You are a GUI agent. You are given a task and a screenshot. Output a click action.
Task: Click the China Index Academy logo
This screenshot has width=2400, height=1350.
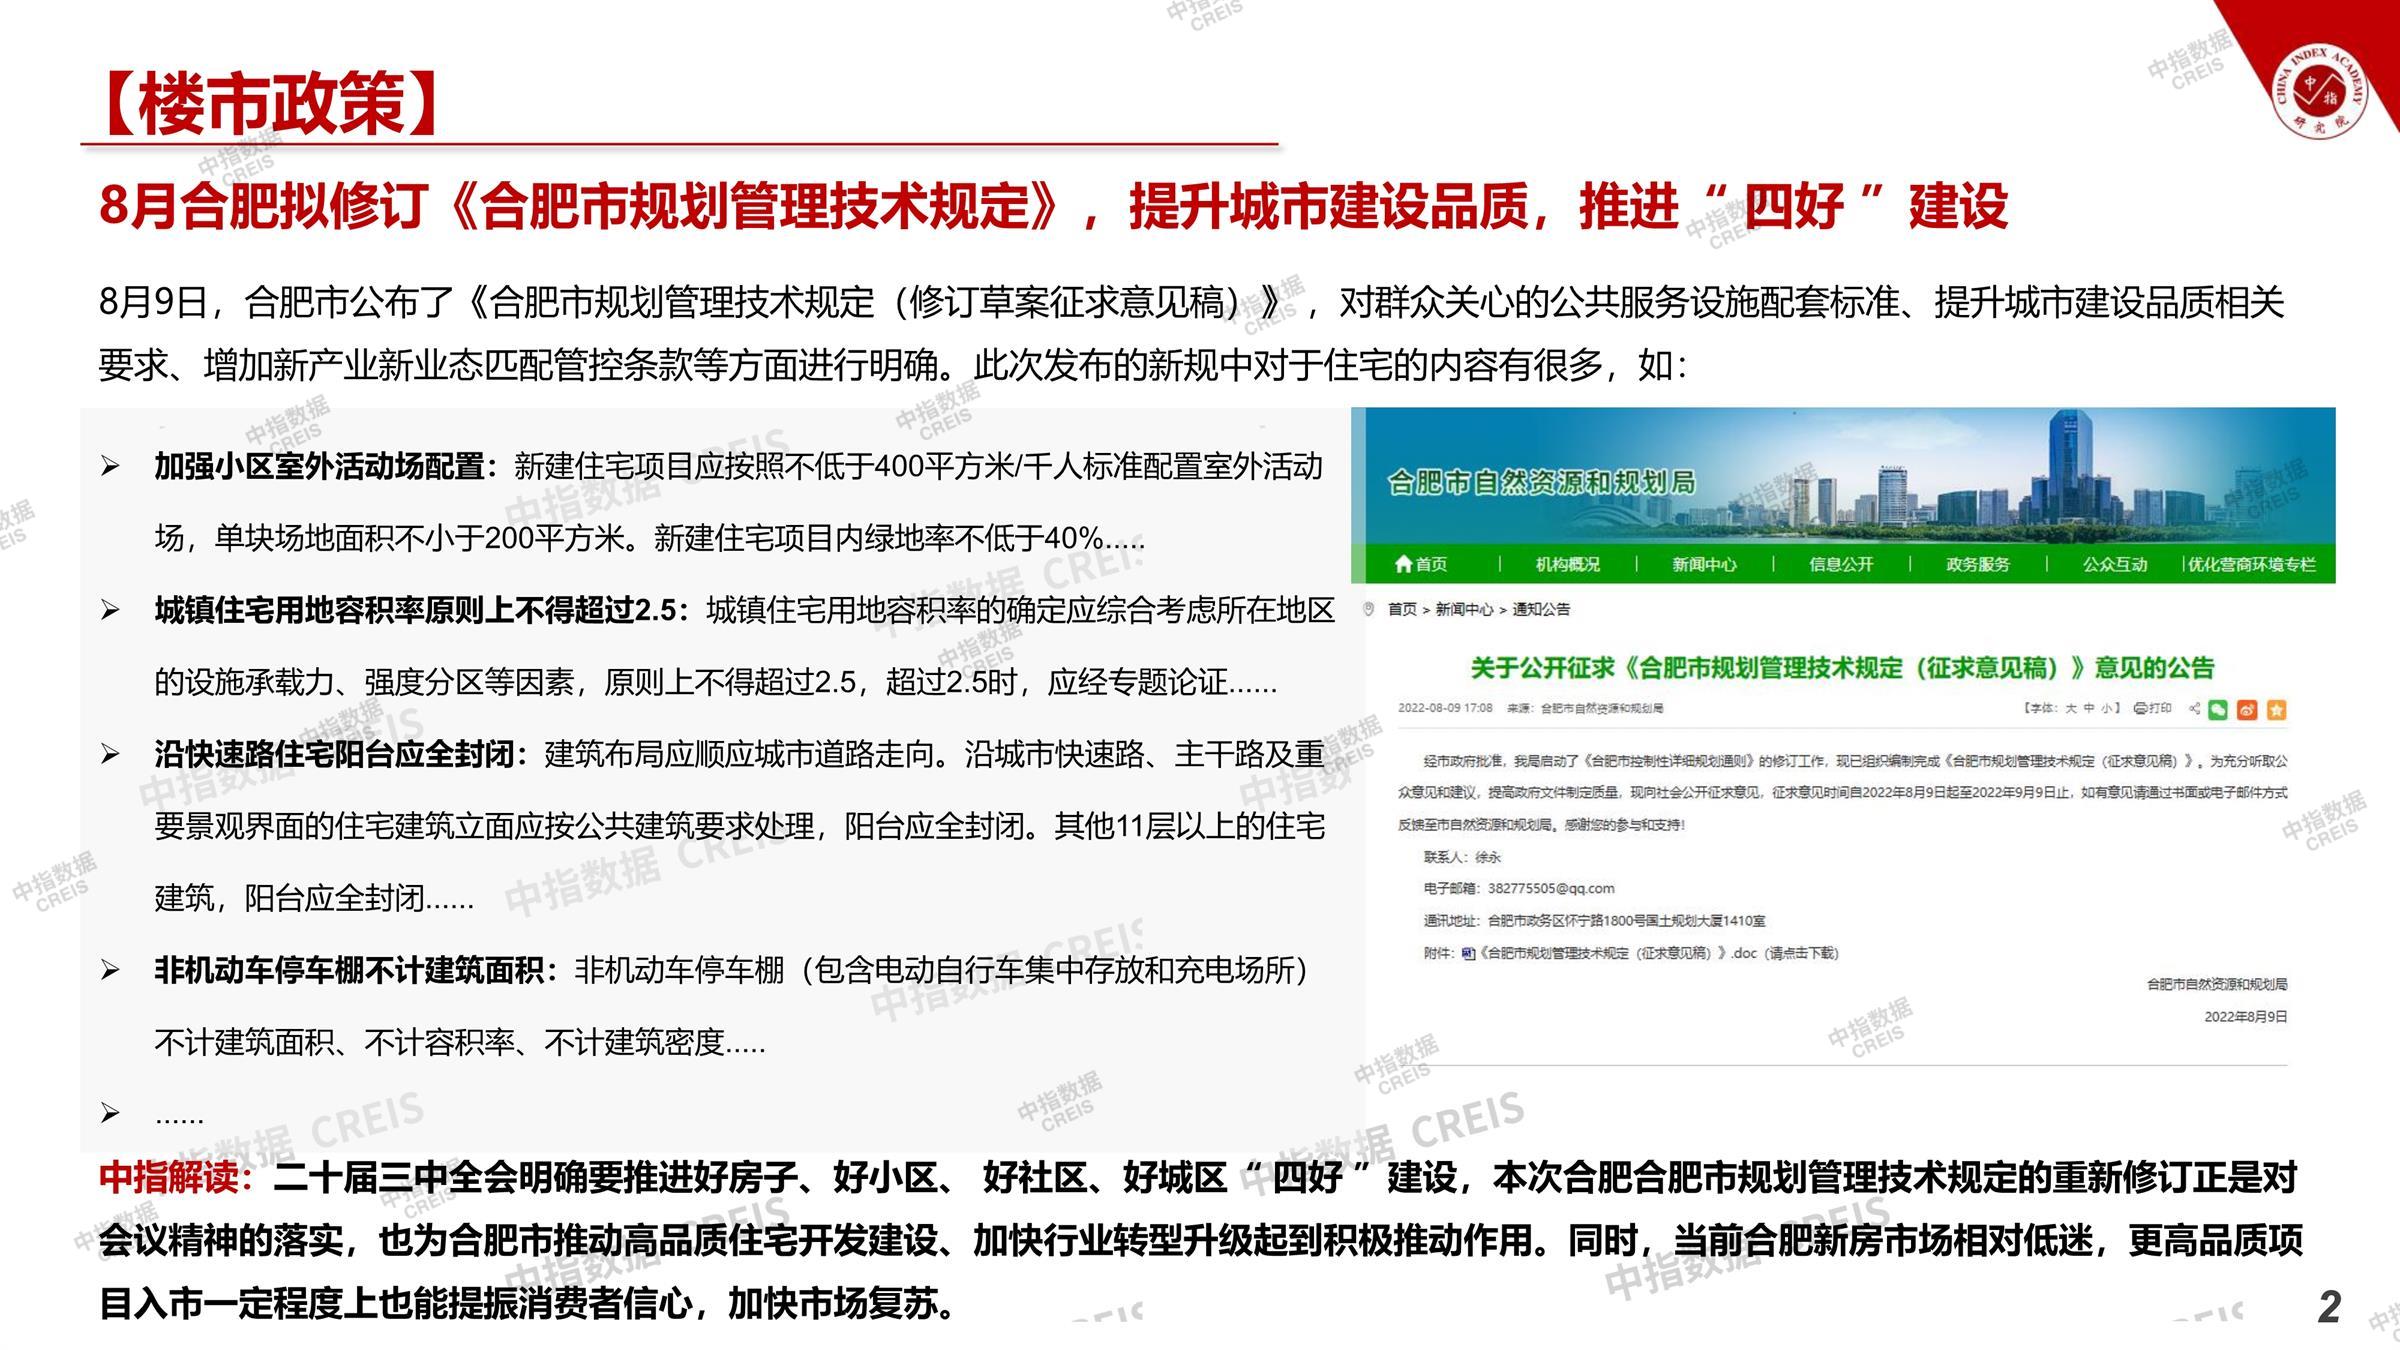(x=2320, y=92)
